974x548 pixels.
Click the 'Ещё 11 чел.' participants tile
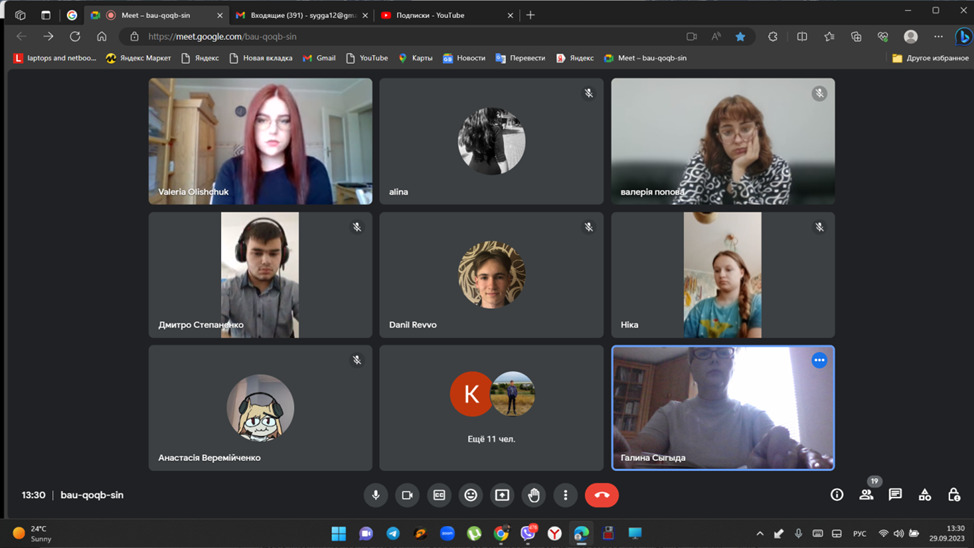click(x=491, y=408)
